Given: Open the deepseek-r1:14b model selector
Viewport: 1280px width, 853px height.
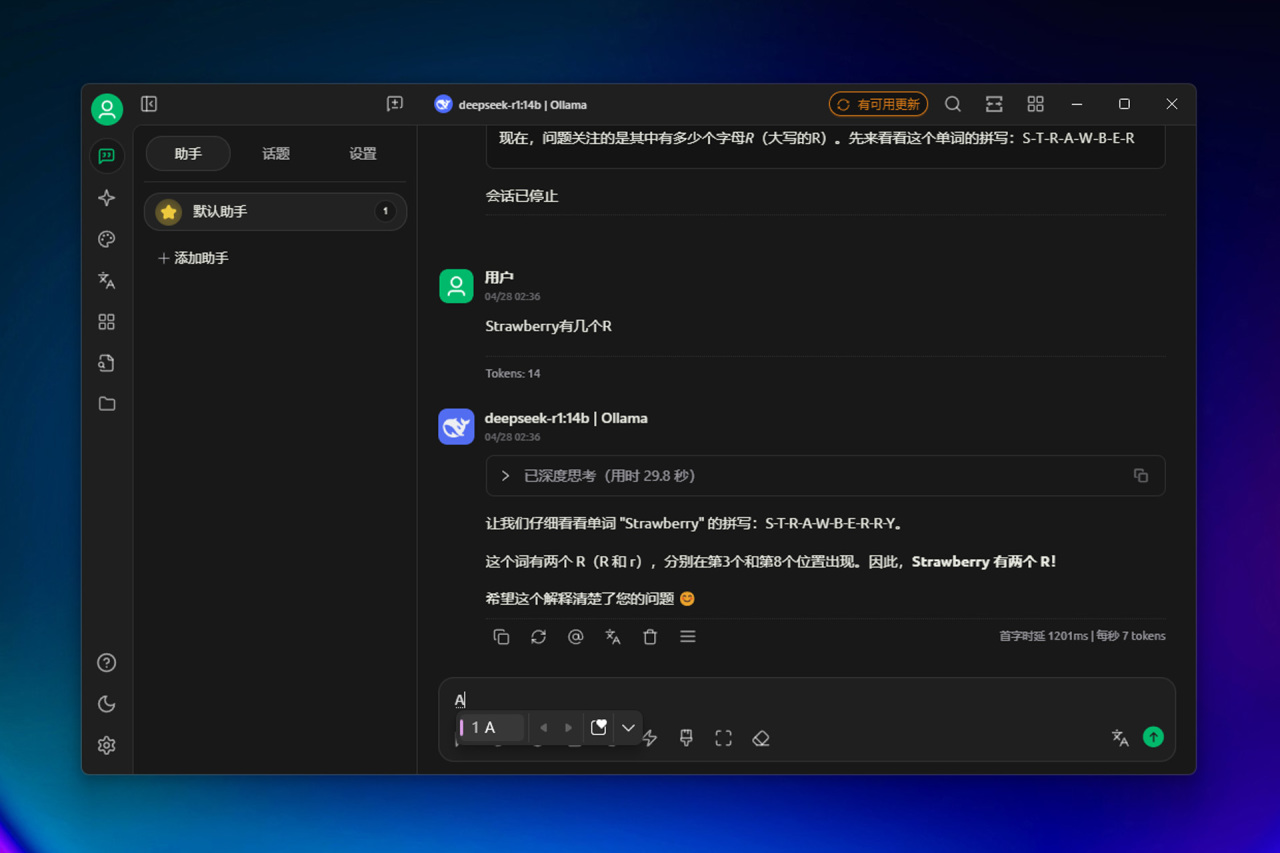Looking at the screenshot, I should [x=511, y=104].
